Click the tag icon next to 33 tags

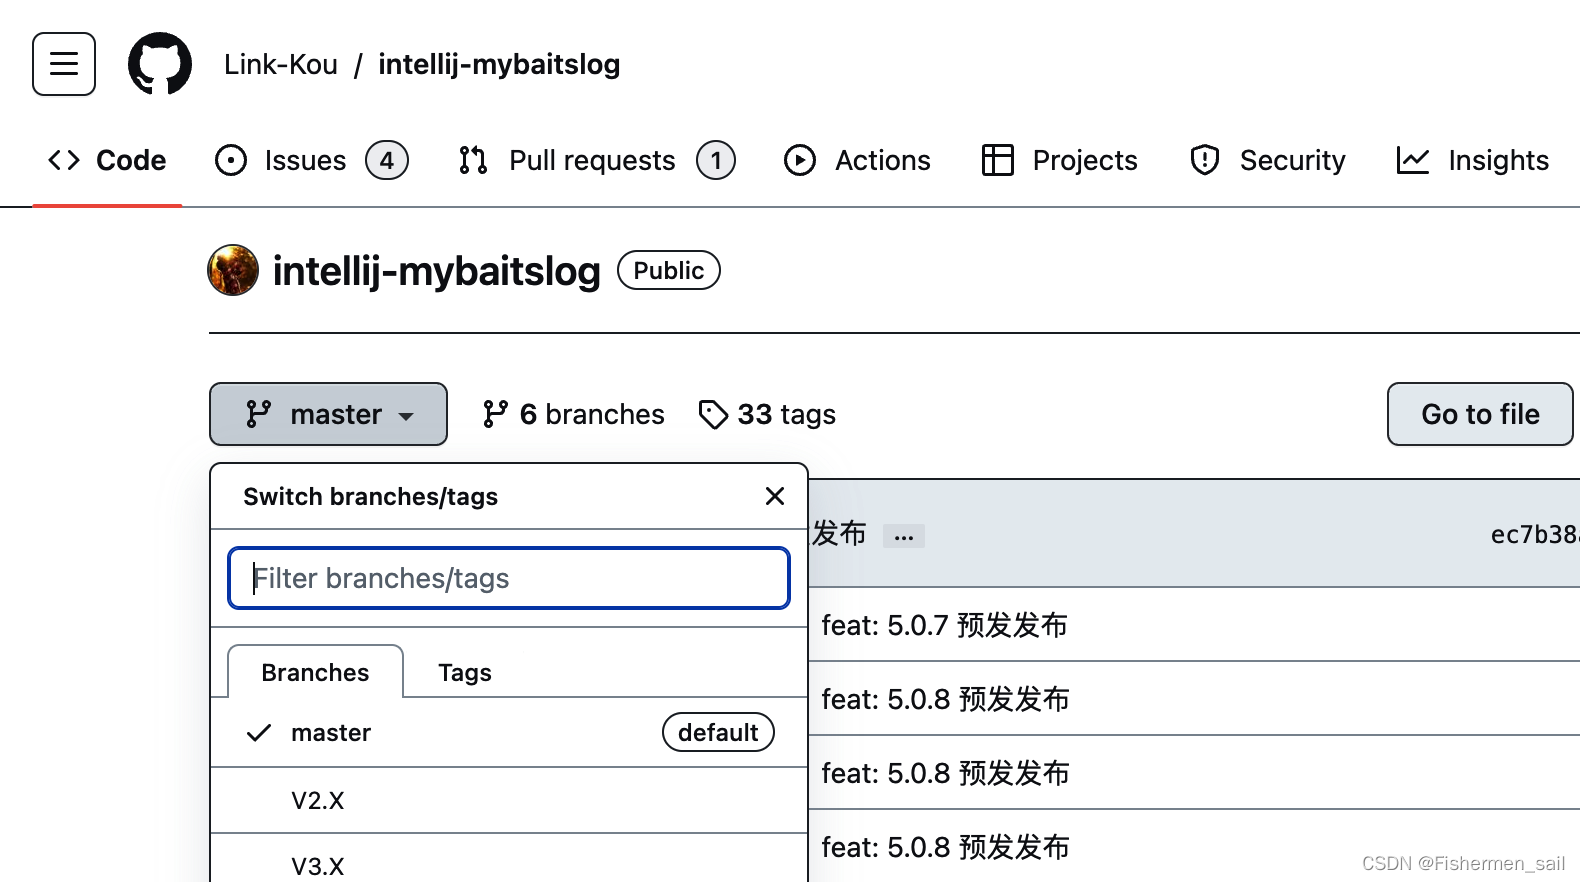[x=713, y=414]
